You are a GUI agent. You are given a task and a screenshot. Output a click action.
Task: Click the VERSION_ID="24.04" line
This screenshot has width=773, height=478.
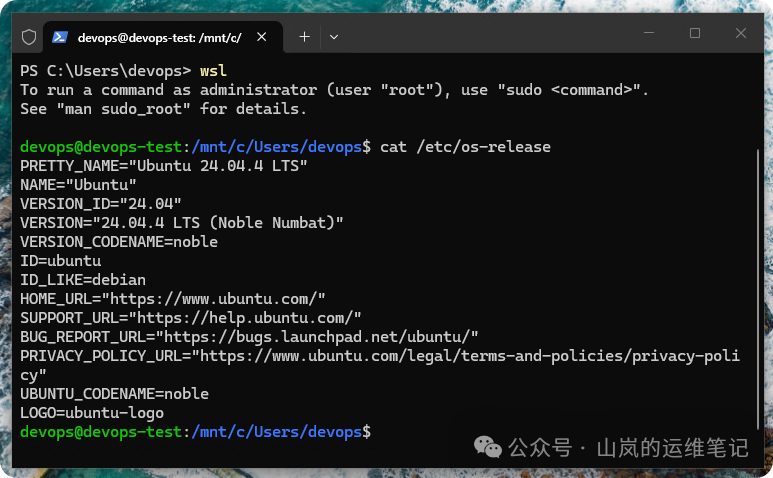101,204
